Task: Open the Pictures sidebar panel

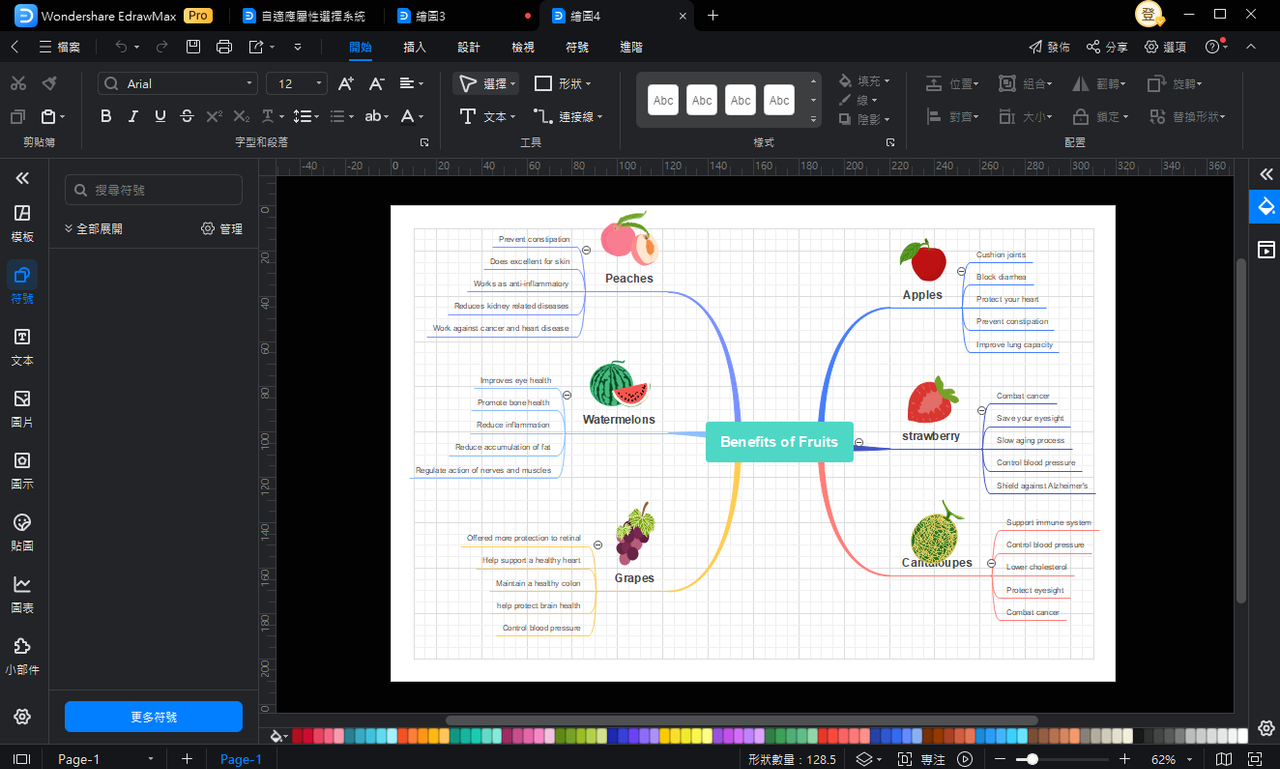Action: [22, 409]
